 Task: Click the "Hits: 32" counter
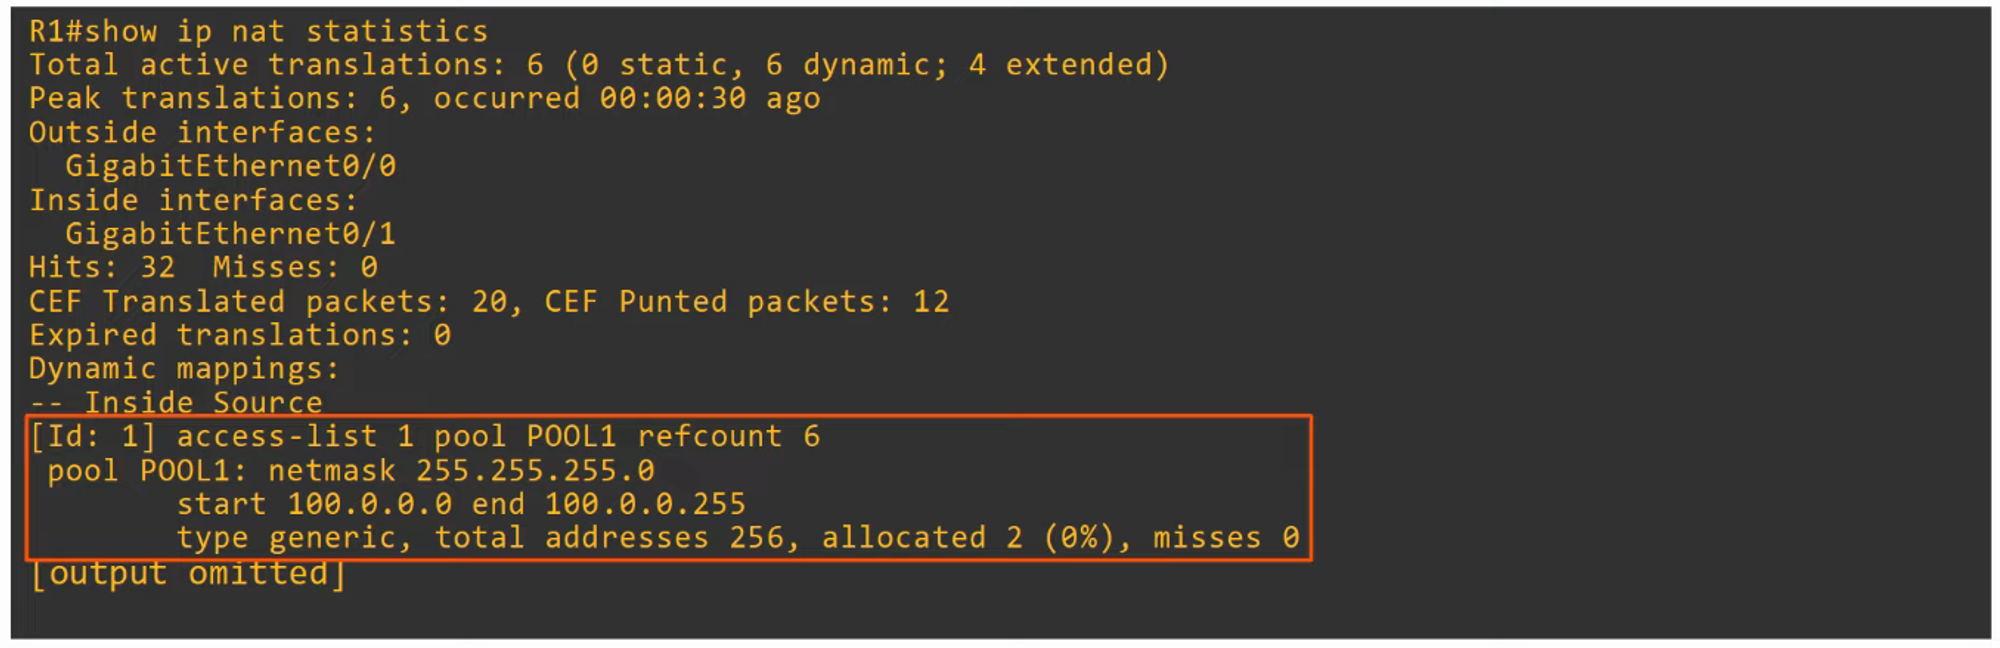pyautogui.click(x=102, y=268)
